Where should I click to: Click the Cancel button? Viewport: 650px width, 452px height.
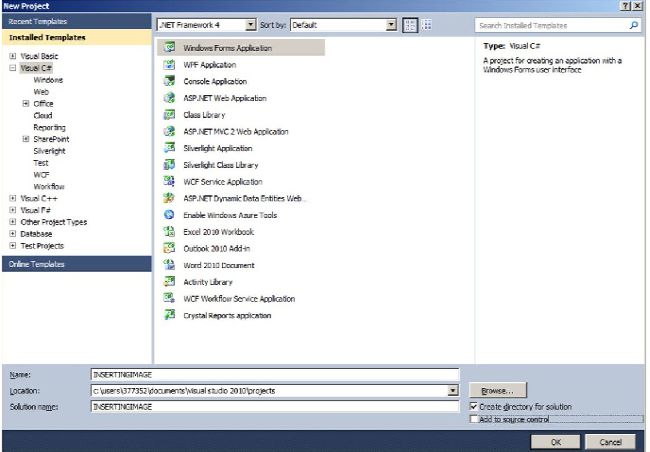point(610,442)
